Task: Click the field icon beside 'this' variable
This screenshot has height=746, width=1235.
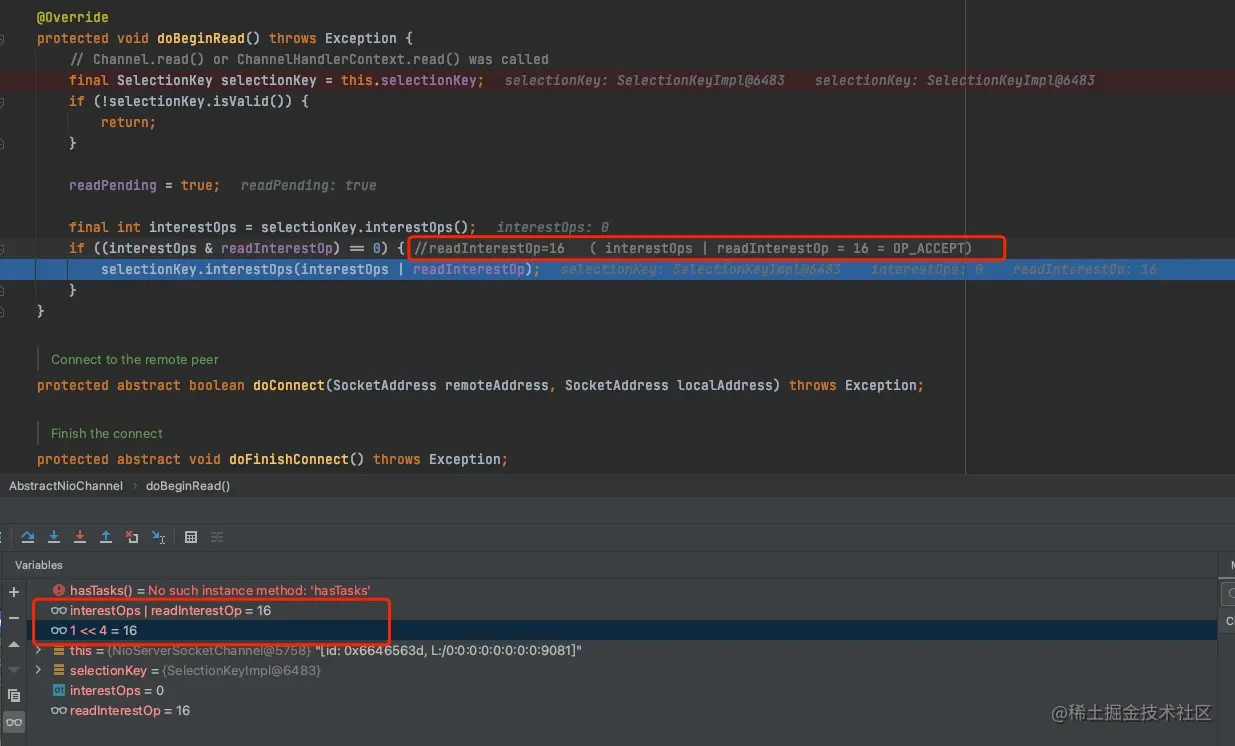Action: tap(59, 650)
